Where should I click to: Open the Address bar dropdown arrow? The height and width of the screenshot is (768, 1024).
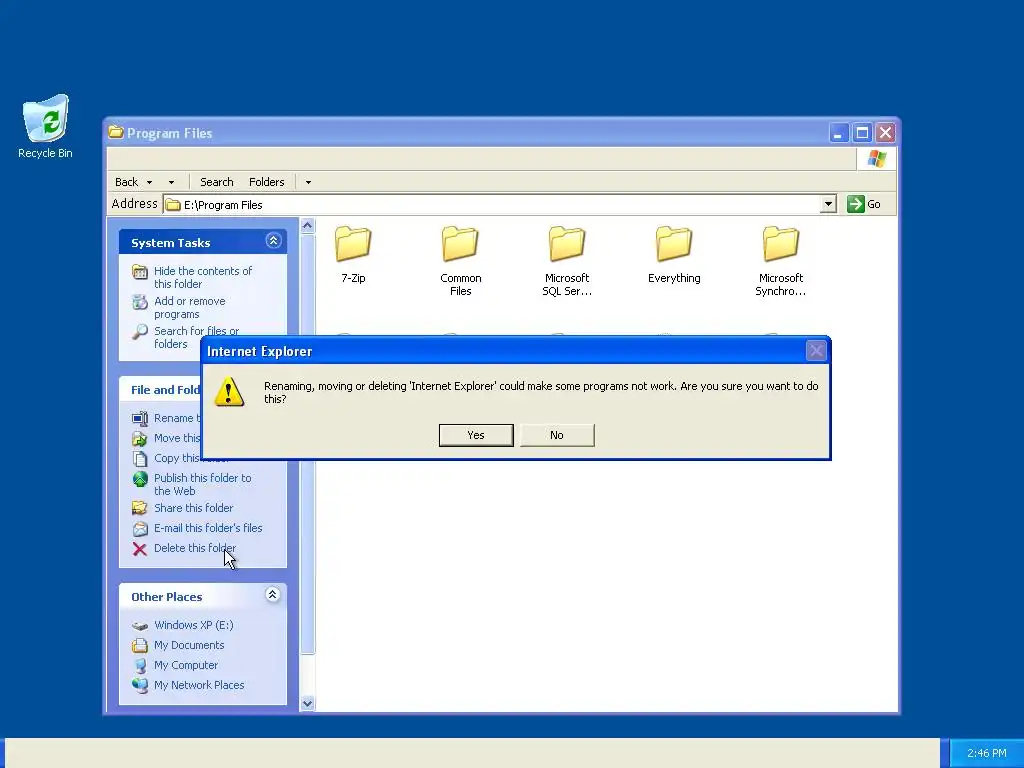pyautogui.click(x=828, y=204)
